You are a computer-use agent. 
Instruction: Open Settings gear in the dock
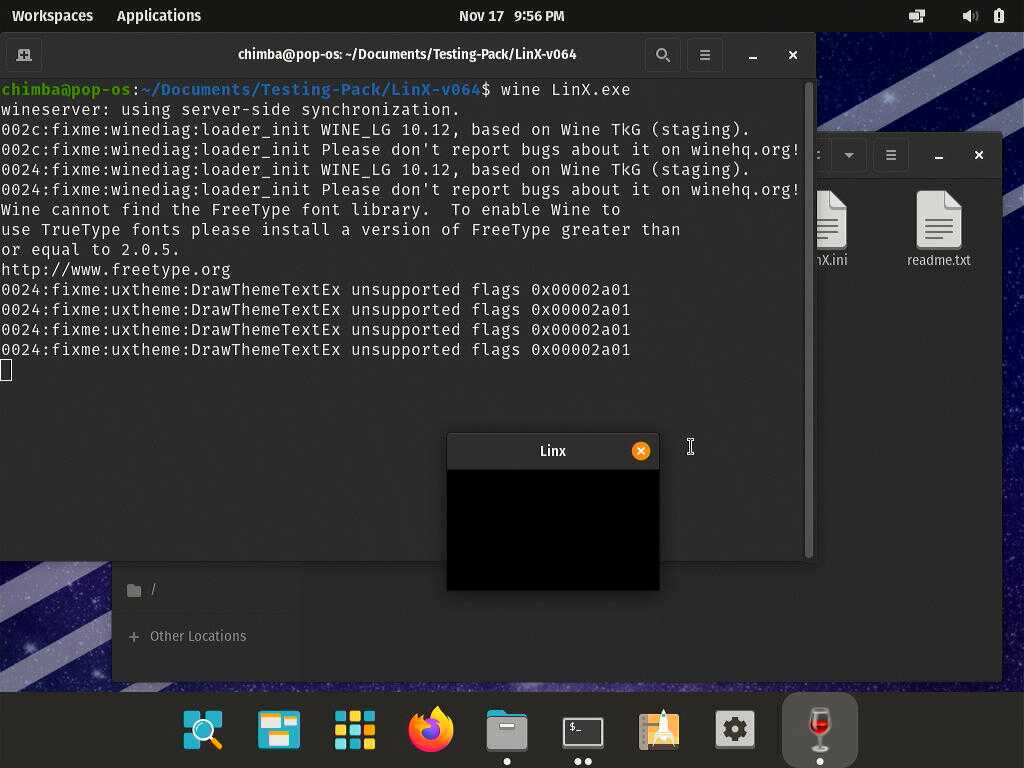pos(735,730)
